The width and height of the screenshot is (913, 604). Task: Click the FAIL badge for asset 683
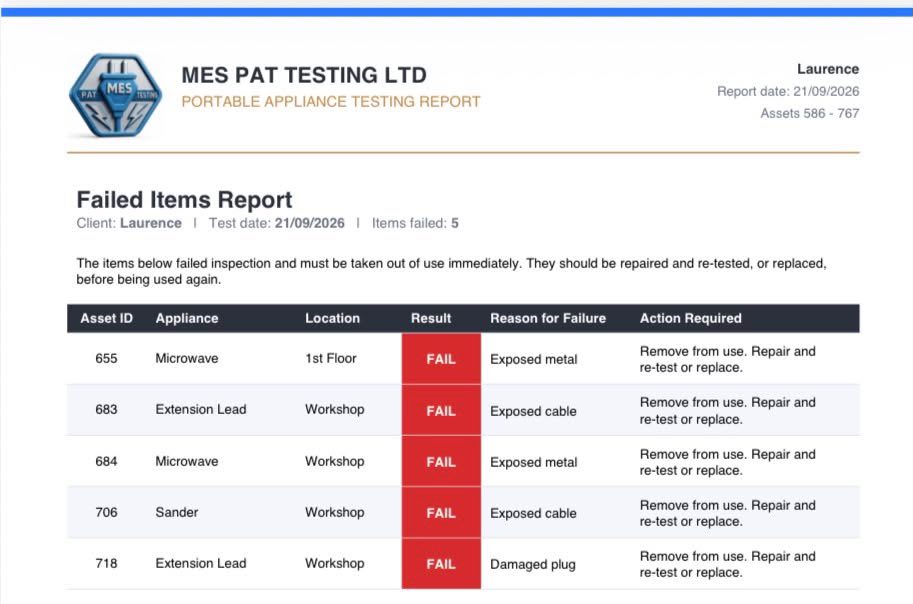[x=441, y=411]
